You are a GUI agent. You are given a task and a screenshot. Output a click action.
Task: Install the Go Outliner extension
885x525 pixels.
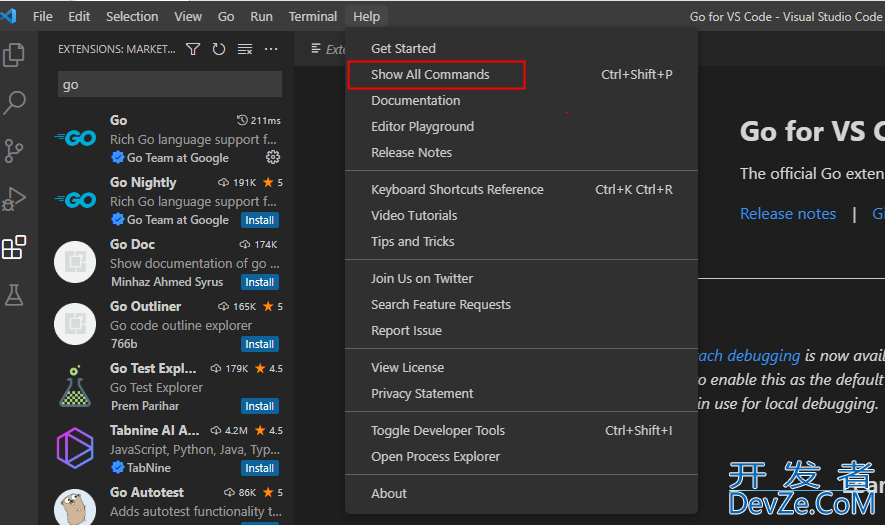tap(260, 344)
